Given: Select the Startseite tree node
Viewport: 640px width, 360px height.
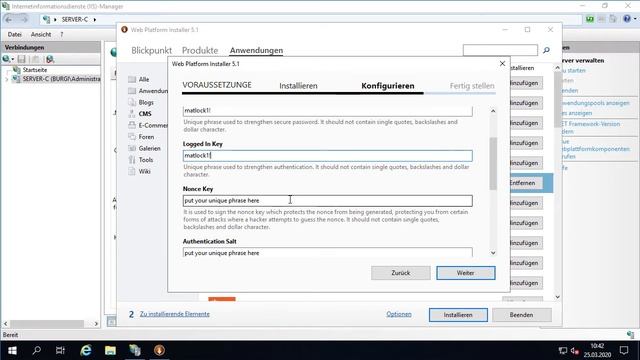Looking at the screenshot, I should pyautogui.click(x=35, y=70).
